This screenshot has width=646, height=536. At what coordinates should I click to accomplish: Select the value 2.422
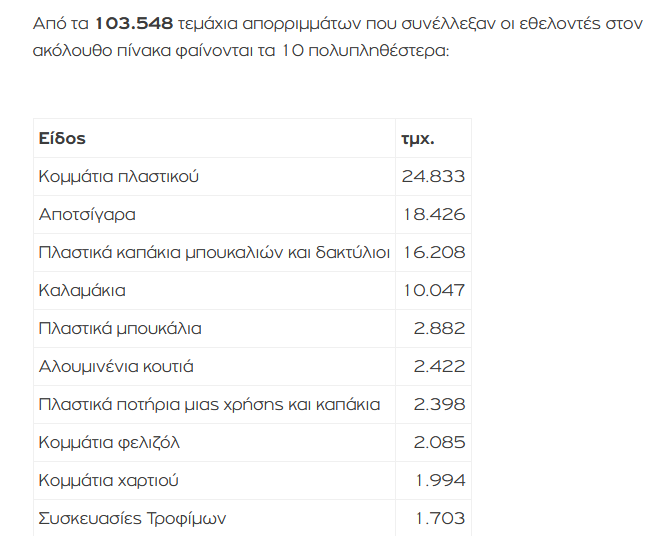click(440, 366)
